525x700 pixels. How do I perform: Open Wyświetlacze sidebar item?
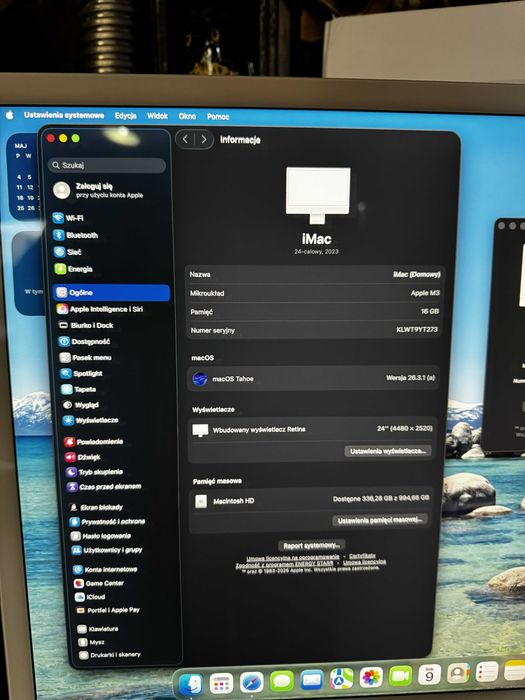[91, 420]
